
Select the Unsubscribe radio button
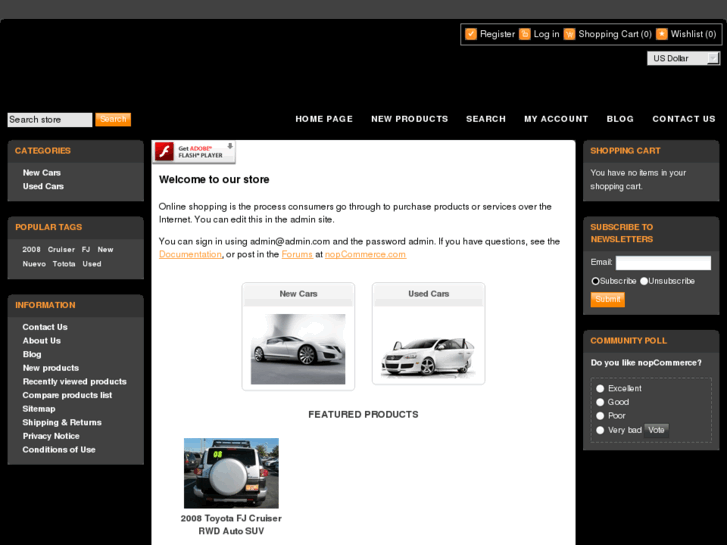(644, 281)
